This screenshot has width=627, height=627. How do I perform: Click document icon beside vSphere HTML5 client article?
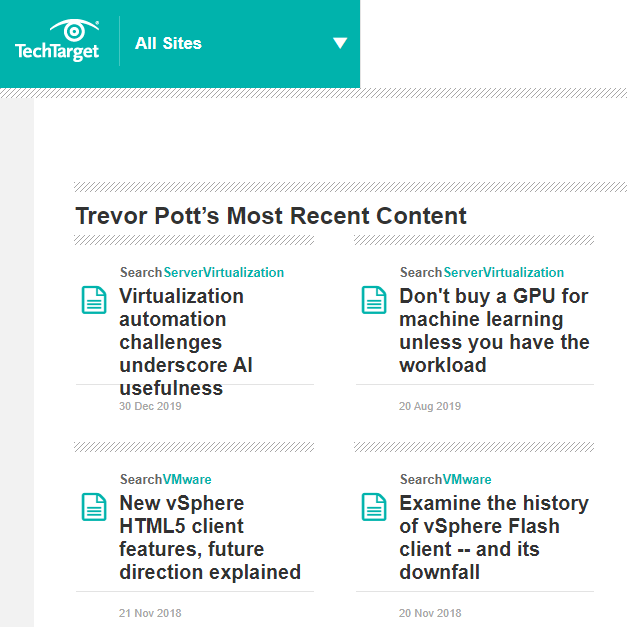pos(93,506)
